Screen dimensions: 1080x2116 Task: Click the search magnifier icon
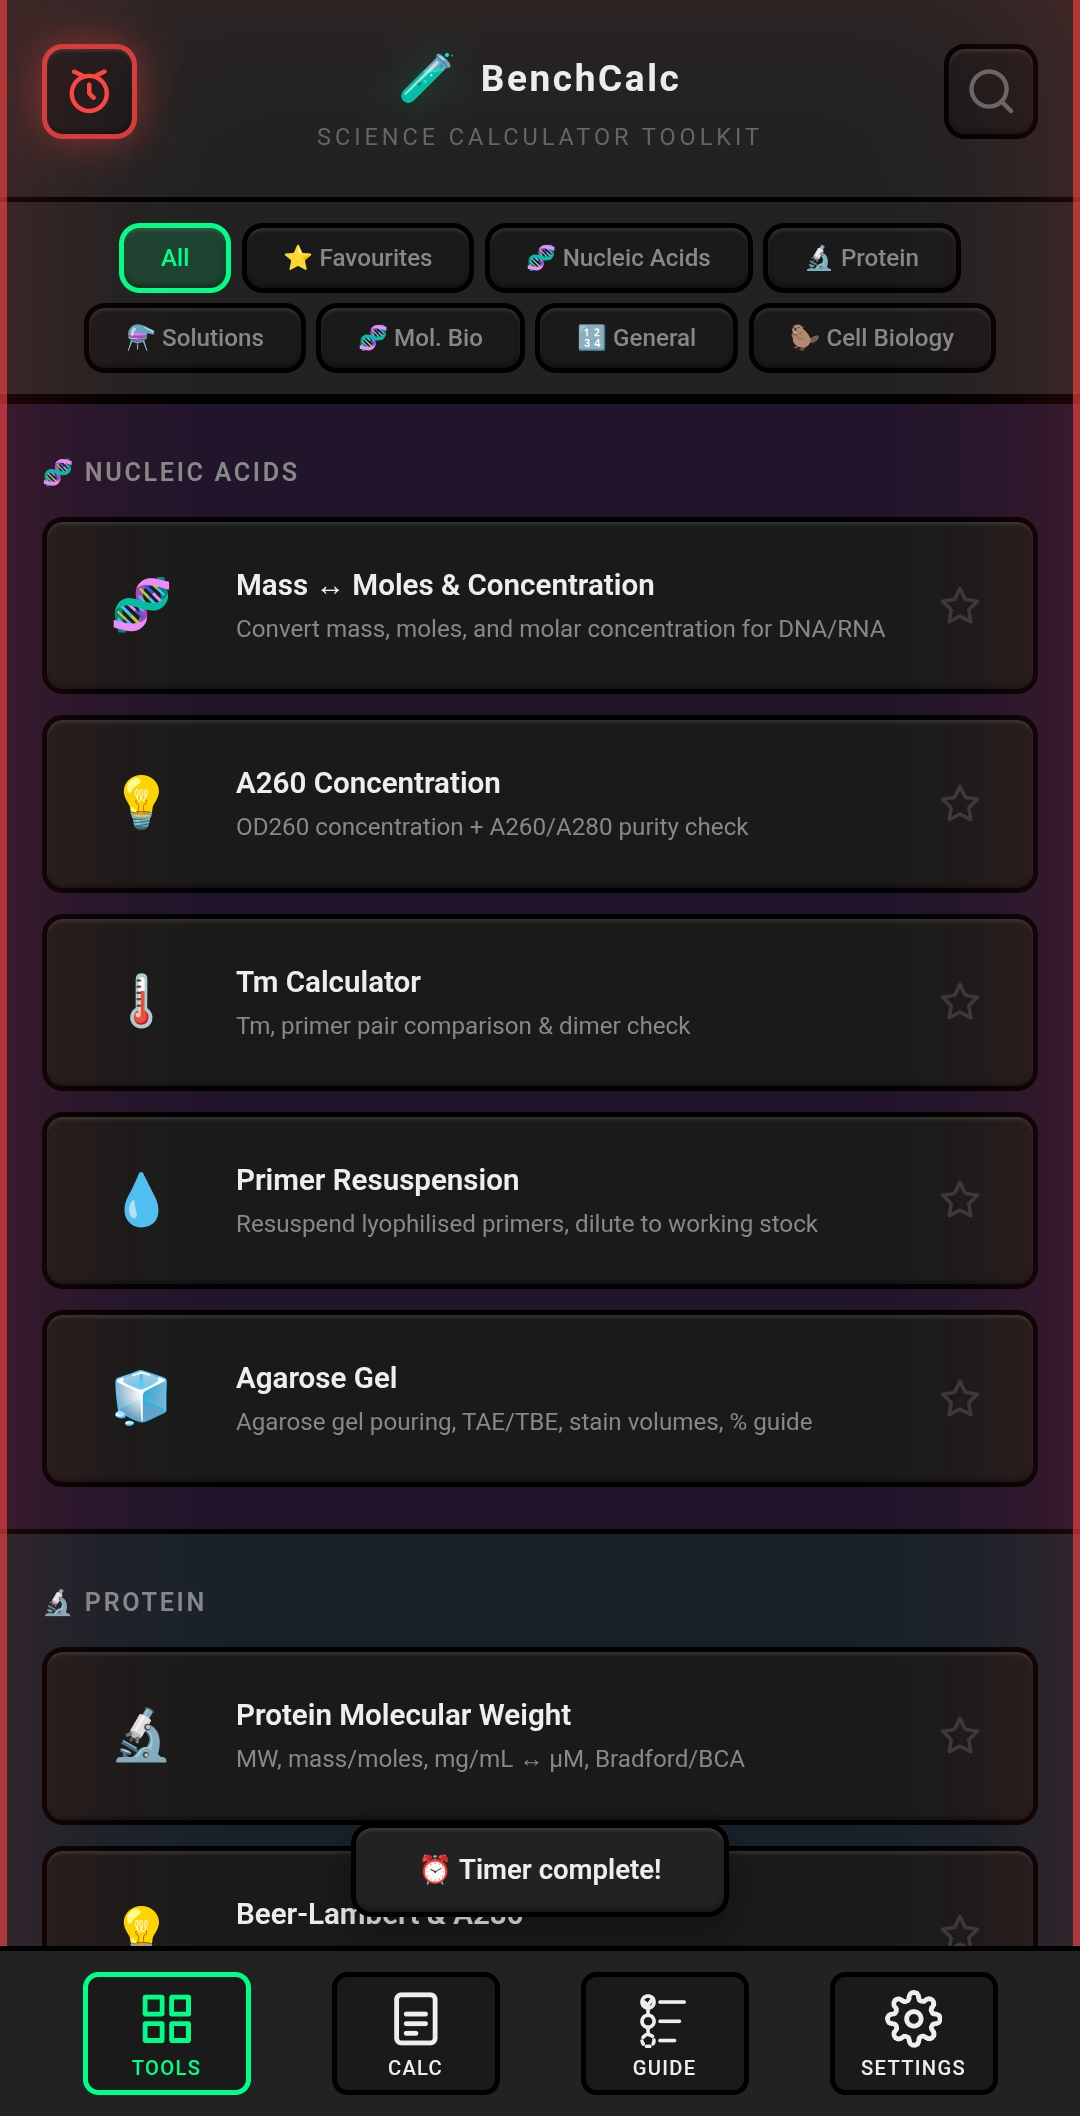tap(990, 92)
